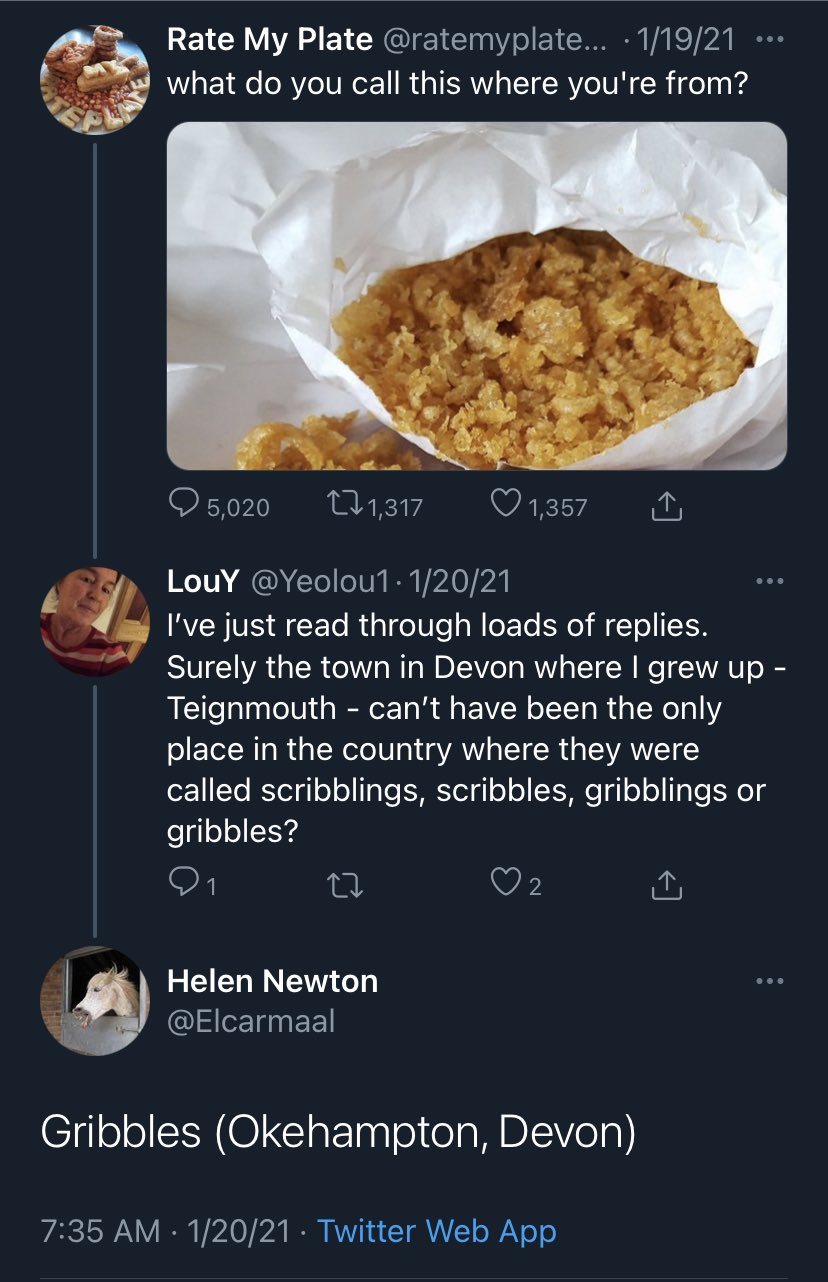The height and width of the screenshot is (1282, 828).
Task: Open Rate My Plate profile avatar
Action: click(x=94, y=77)
